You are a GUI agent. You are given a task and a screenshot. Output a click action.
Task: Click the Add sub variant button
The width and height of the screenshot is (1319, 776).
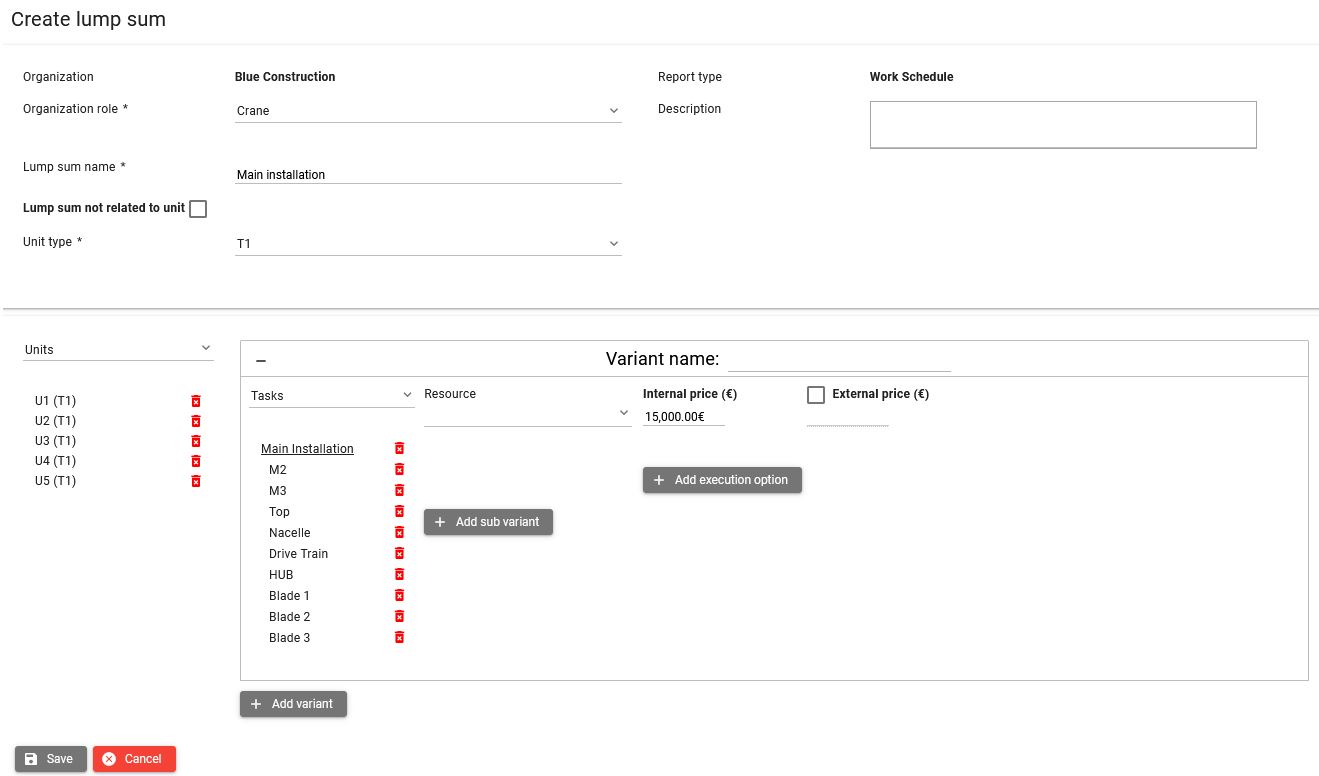488,522
